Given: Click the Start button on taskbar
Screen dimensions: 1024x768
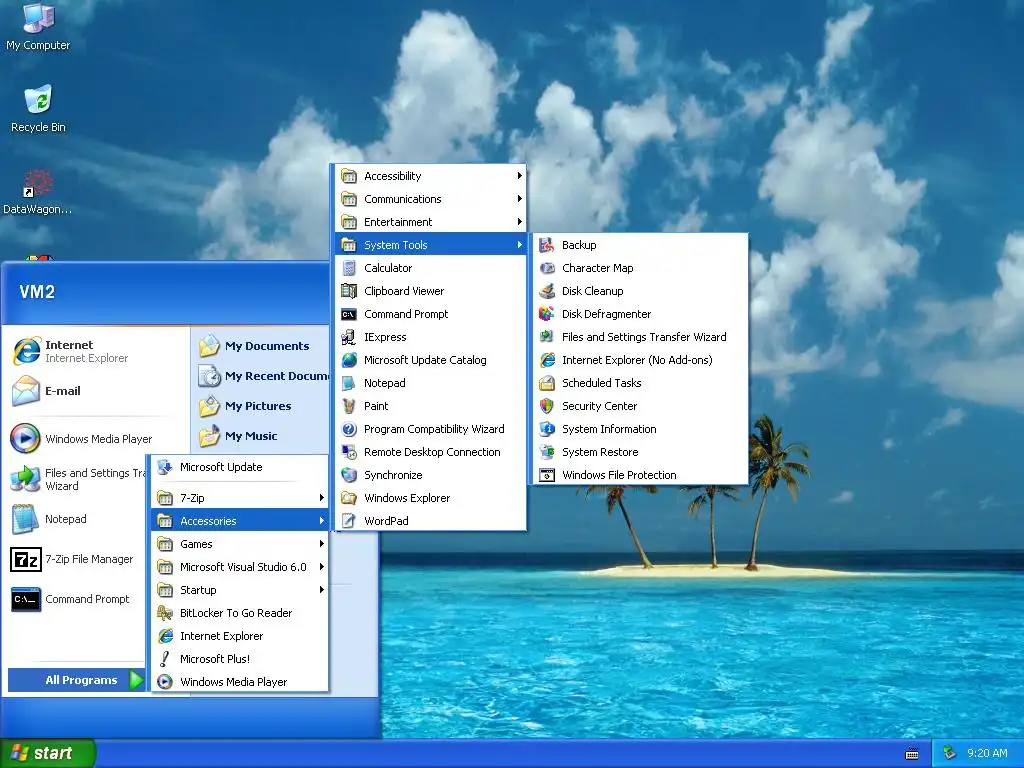Looking at the screenshot, I should [x=48, y=753].
